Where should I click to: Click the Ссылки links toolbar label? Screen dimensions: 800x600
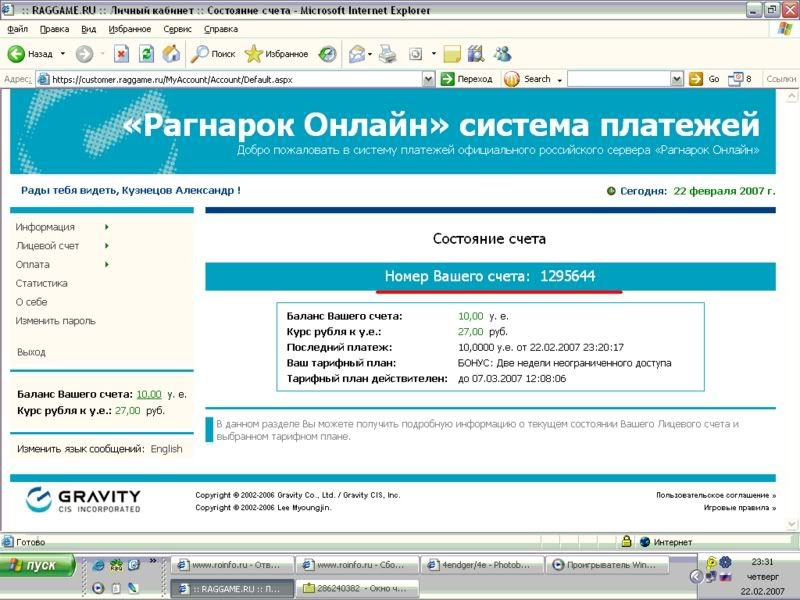781,79
